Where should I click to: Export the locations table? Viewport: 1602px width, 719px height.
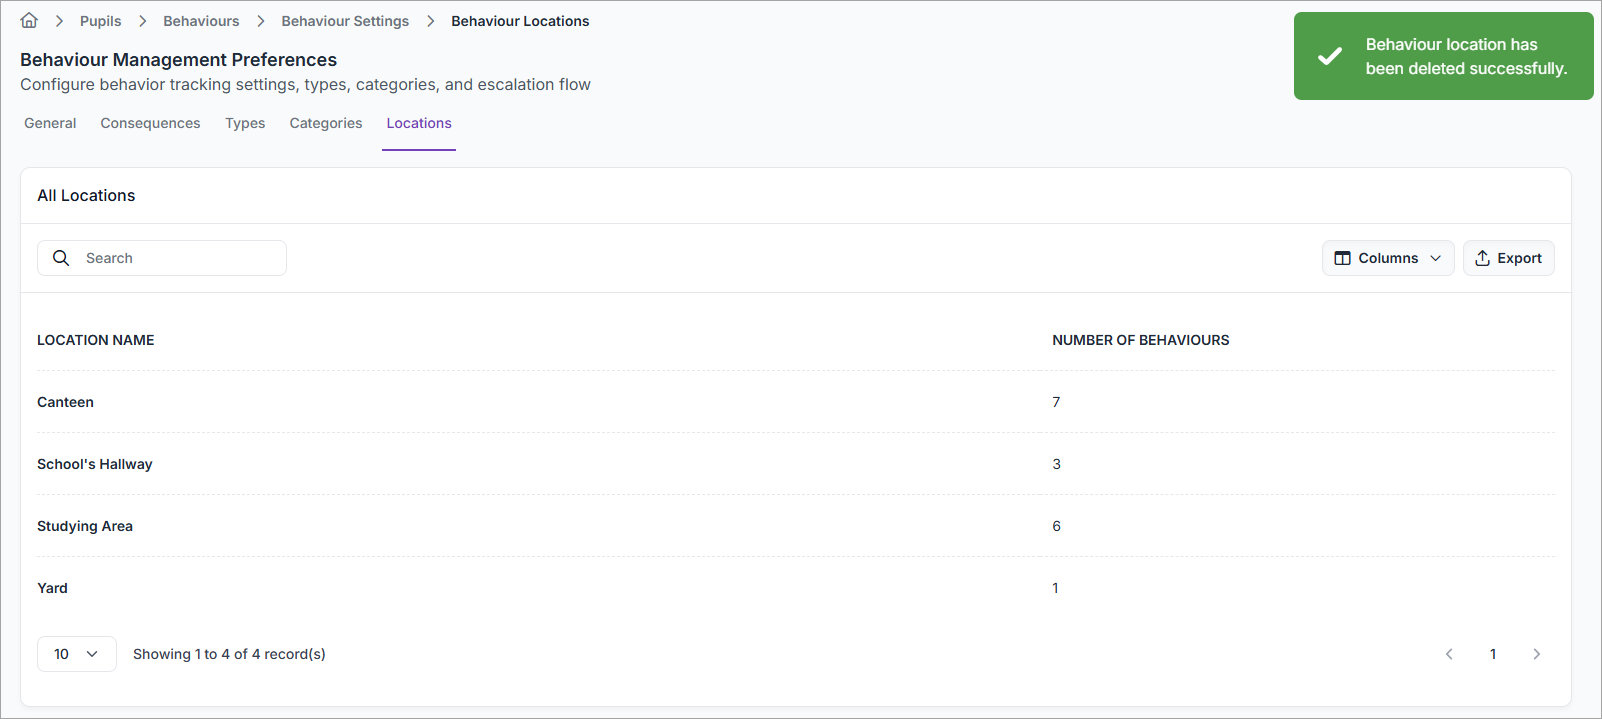click(x=1508, y=258)
